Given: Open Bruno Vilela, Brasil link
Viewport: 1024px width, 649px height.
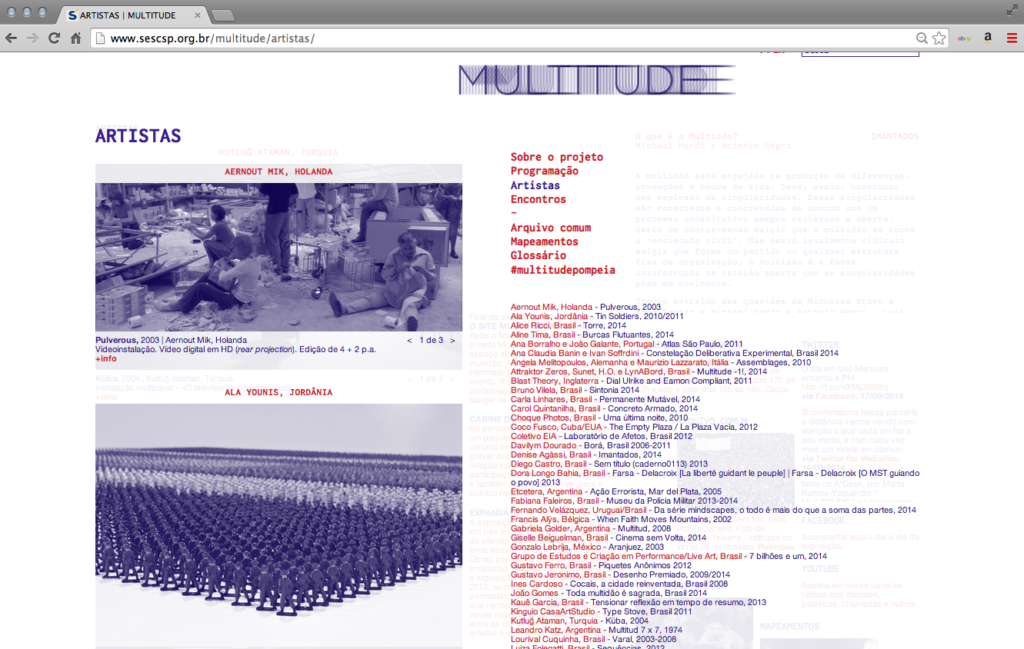Looking at the screenshot, I should coord(546,390).
